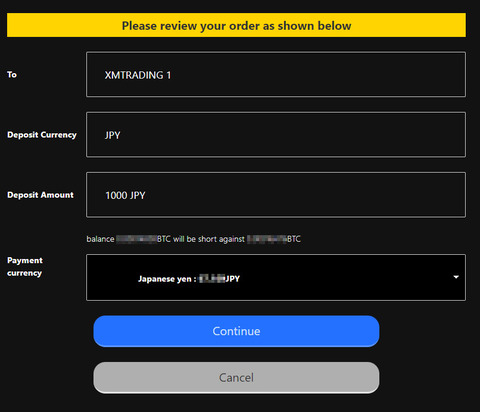
Task: Click the To label
Action: tap(12, 74)
